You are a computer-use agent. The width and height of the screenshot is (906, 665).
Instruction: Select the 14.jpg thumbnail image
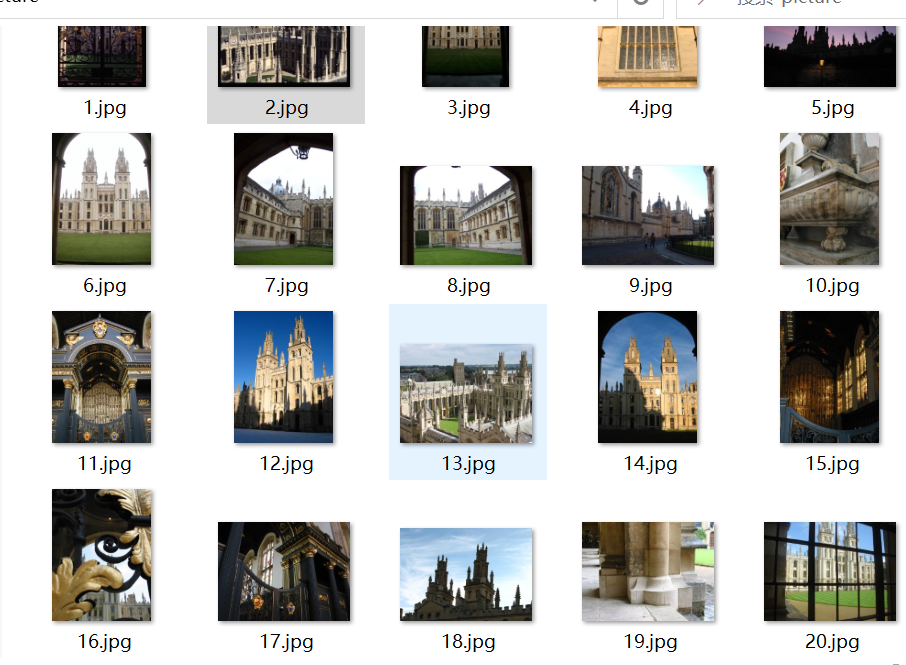click(x=648, y=377)
